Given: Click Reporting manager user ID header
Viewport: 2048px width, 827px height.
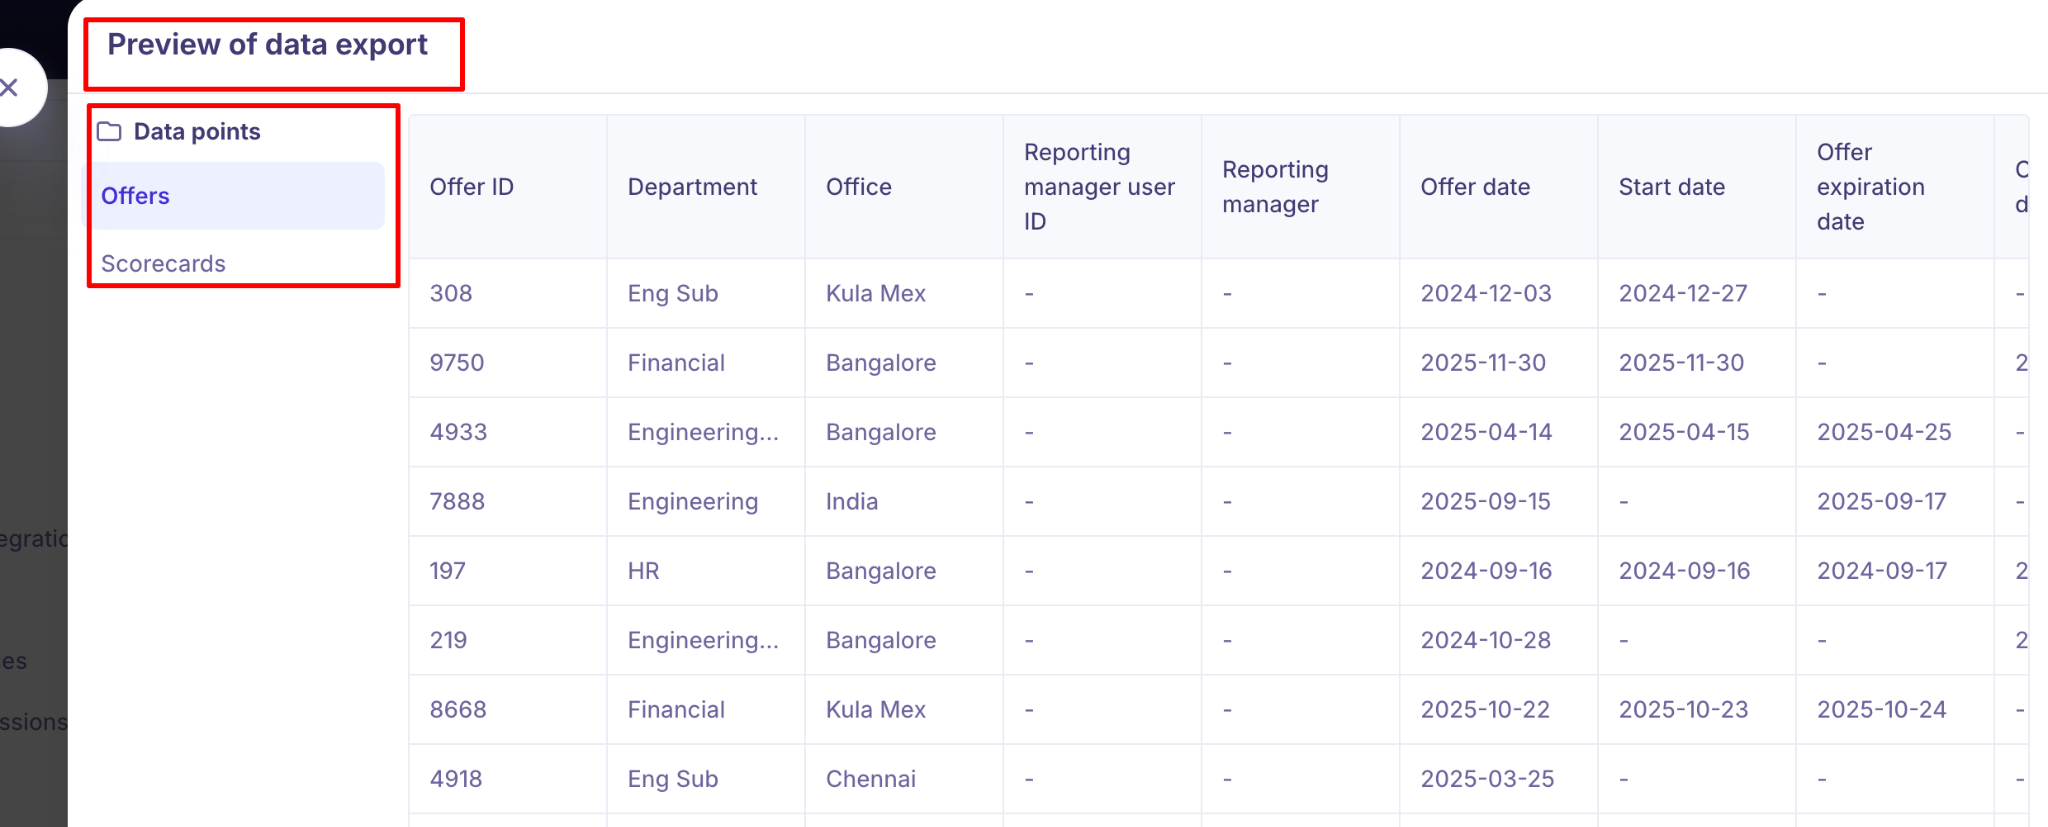Looking at the screenshot, I should click(x=1098, y=187).
